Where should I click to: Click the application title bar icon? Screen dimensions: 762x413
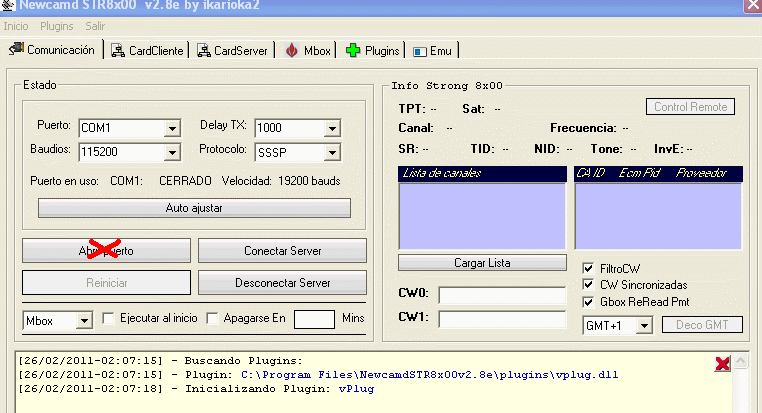(8, 5)
